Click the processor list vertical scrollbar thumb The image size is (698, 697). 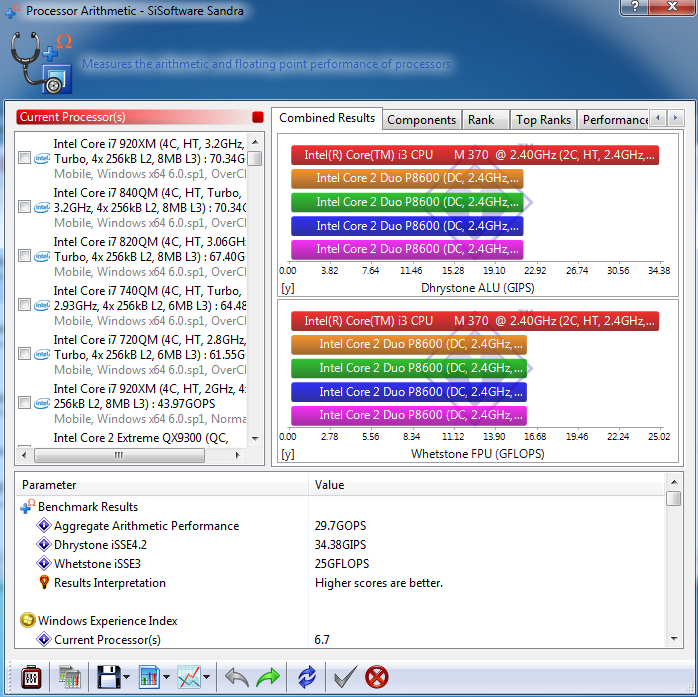tap(255, 158)
